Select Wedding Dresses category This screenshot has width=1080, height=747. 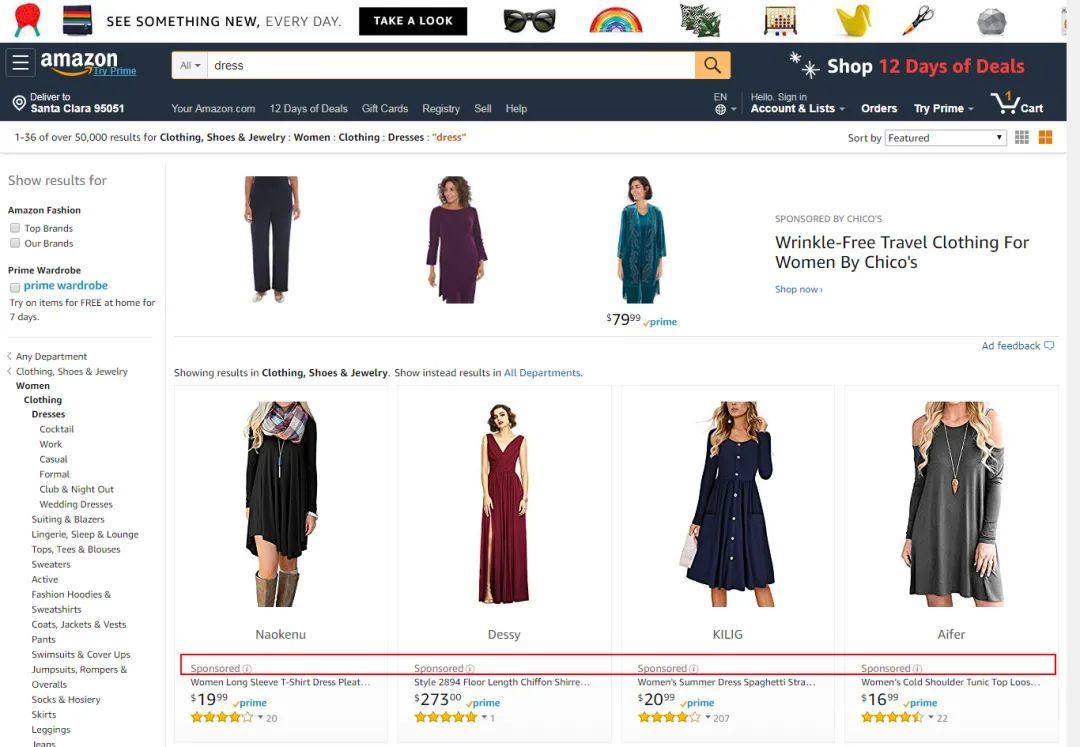click(x=76, y=505)
